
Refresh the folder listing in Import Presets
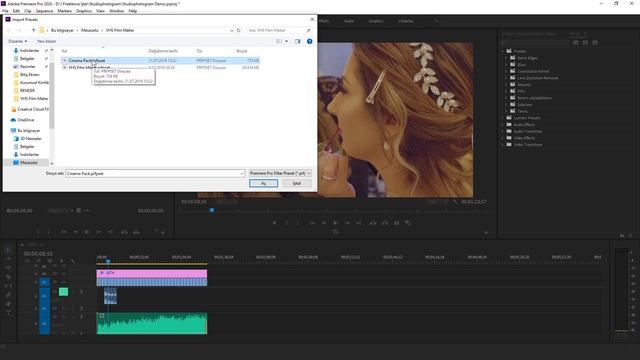(x=239, y=30)
